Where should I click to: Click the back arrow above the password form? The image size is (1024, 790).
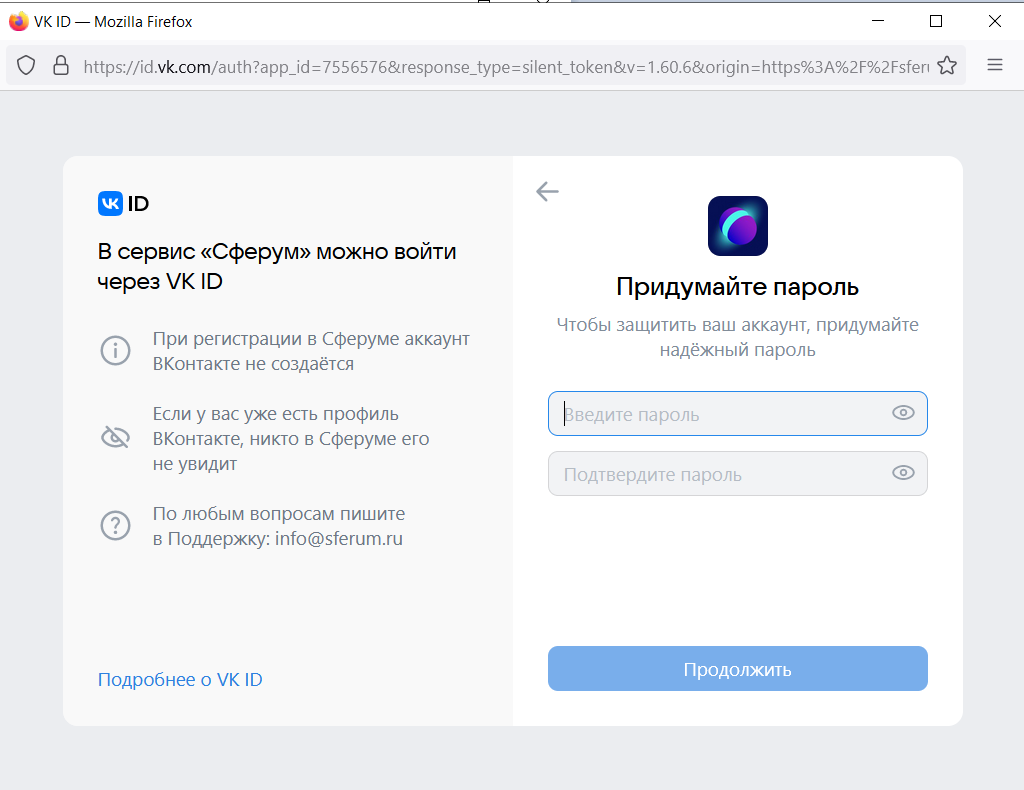pos(547,191)
